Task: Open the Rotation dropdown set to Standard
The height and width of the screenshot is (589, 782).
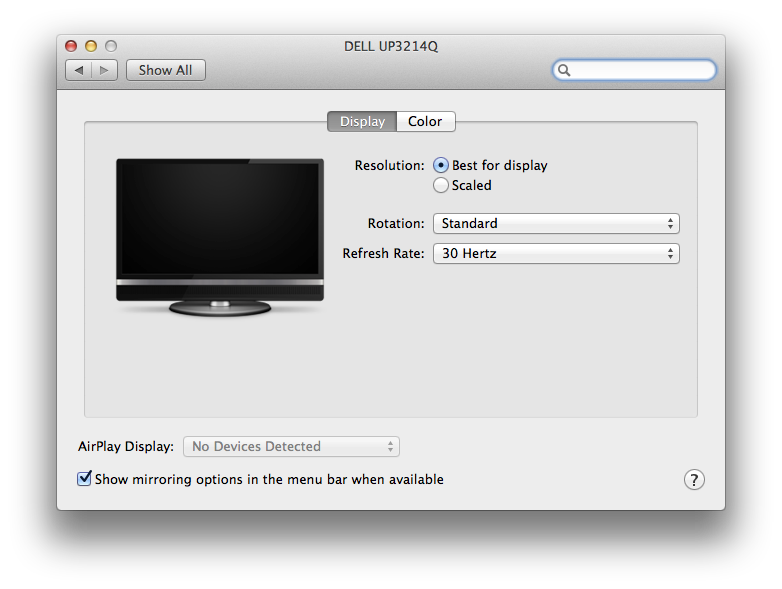Action: click(556, 223)
